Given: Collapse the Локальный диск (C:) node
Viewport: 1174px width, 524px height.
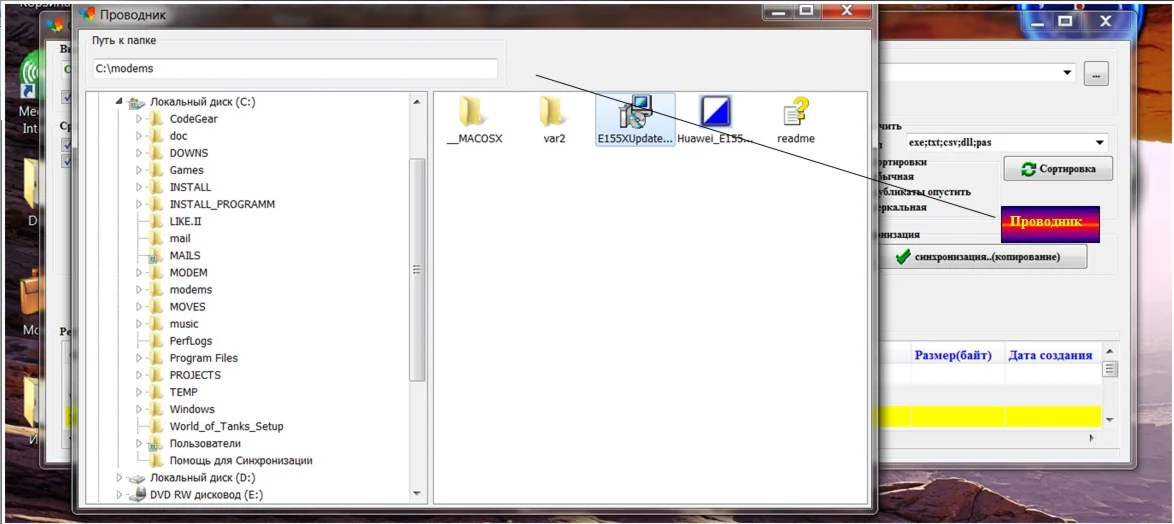Looking at the screenshot, I should (118, 102).
